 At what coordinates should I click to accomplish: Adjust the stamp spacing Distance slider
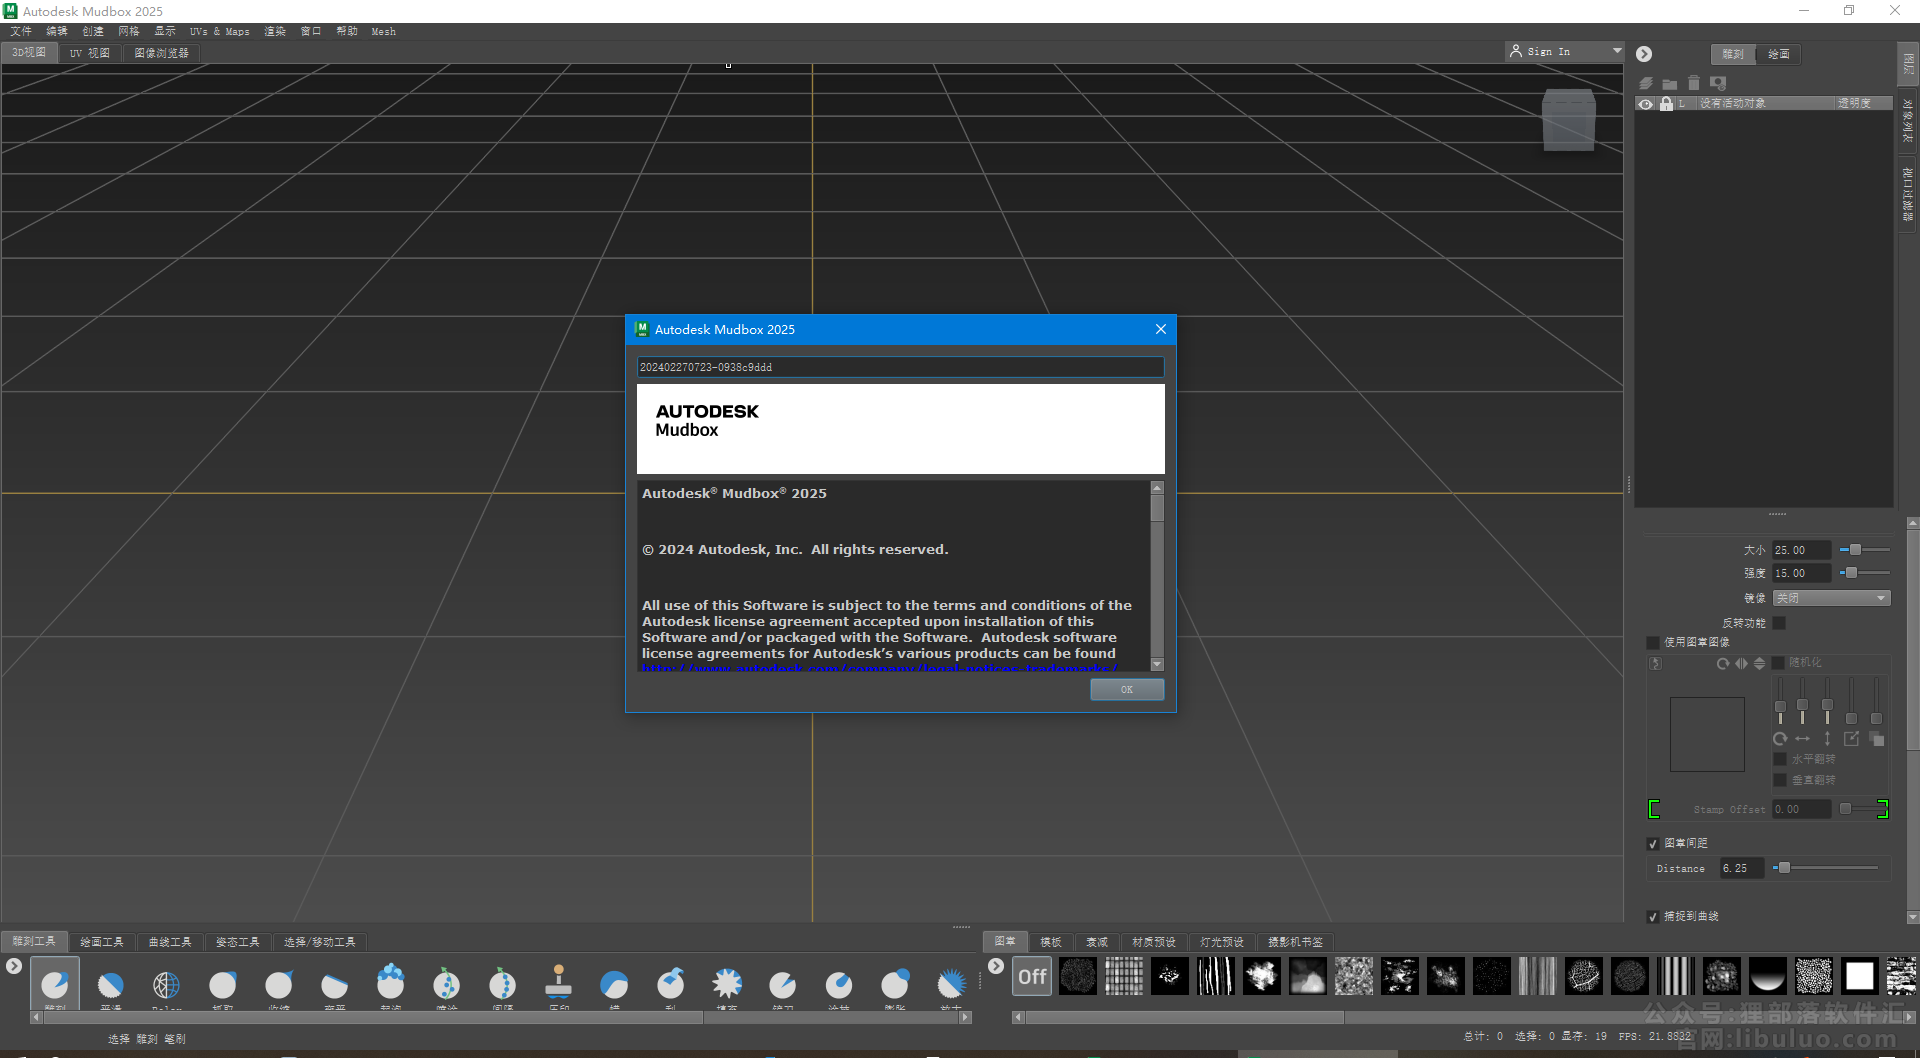pyautogui.click(x=1783, y=868)
